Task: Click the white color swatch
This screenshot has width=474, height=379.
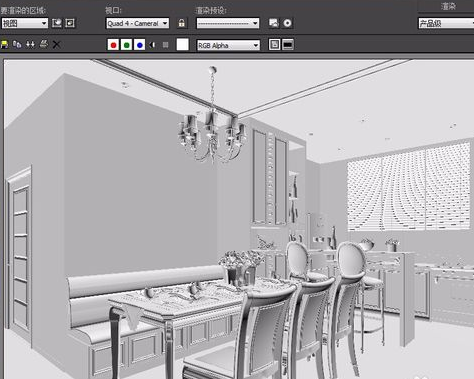Action: [x=182, y=44]
